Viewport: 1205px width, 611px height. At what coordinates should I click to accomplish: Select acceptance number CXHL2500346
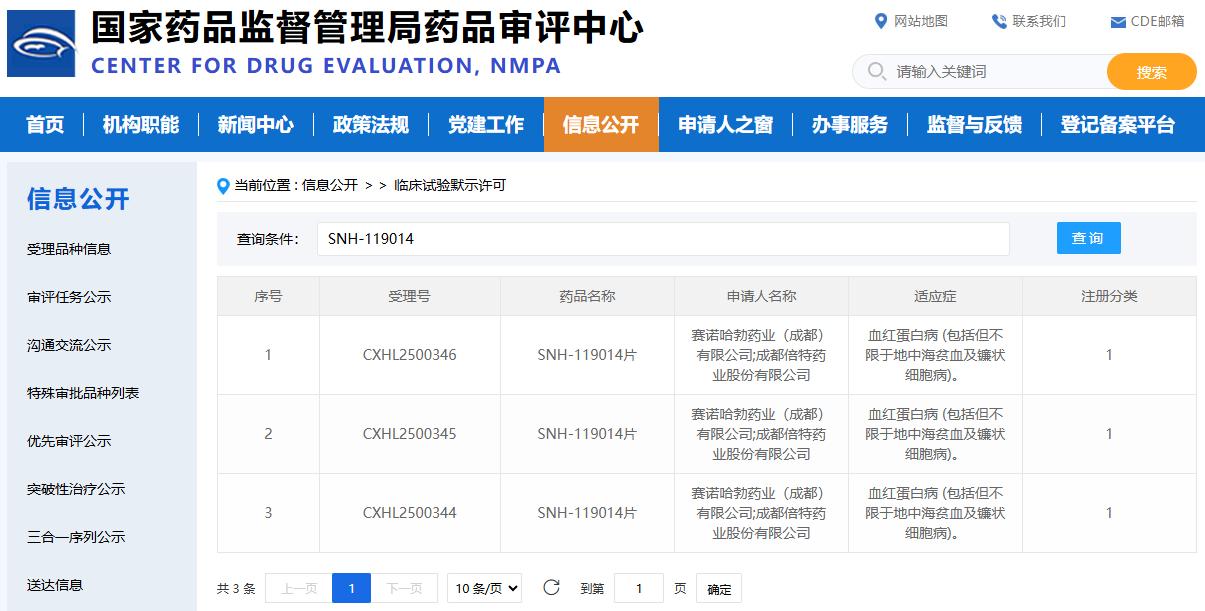coord(410,355)
